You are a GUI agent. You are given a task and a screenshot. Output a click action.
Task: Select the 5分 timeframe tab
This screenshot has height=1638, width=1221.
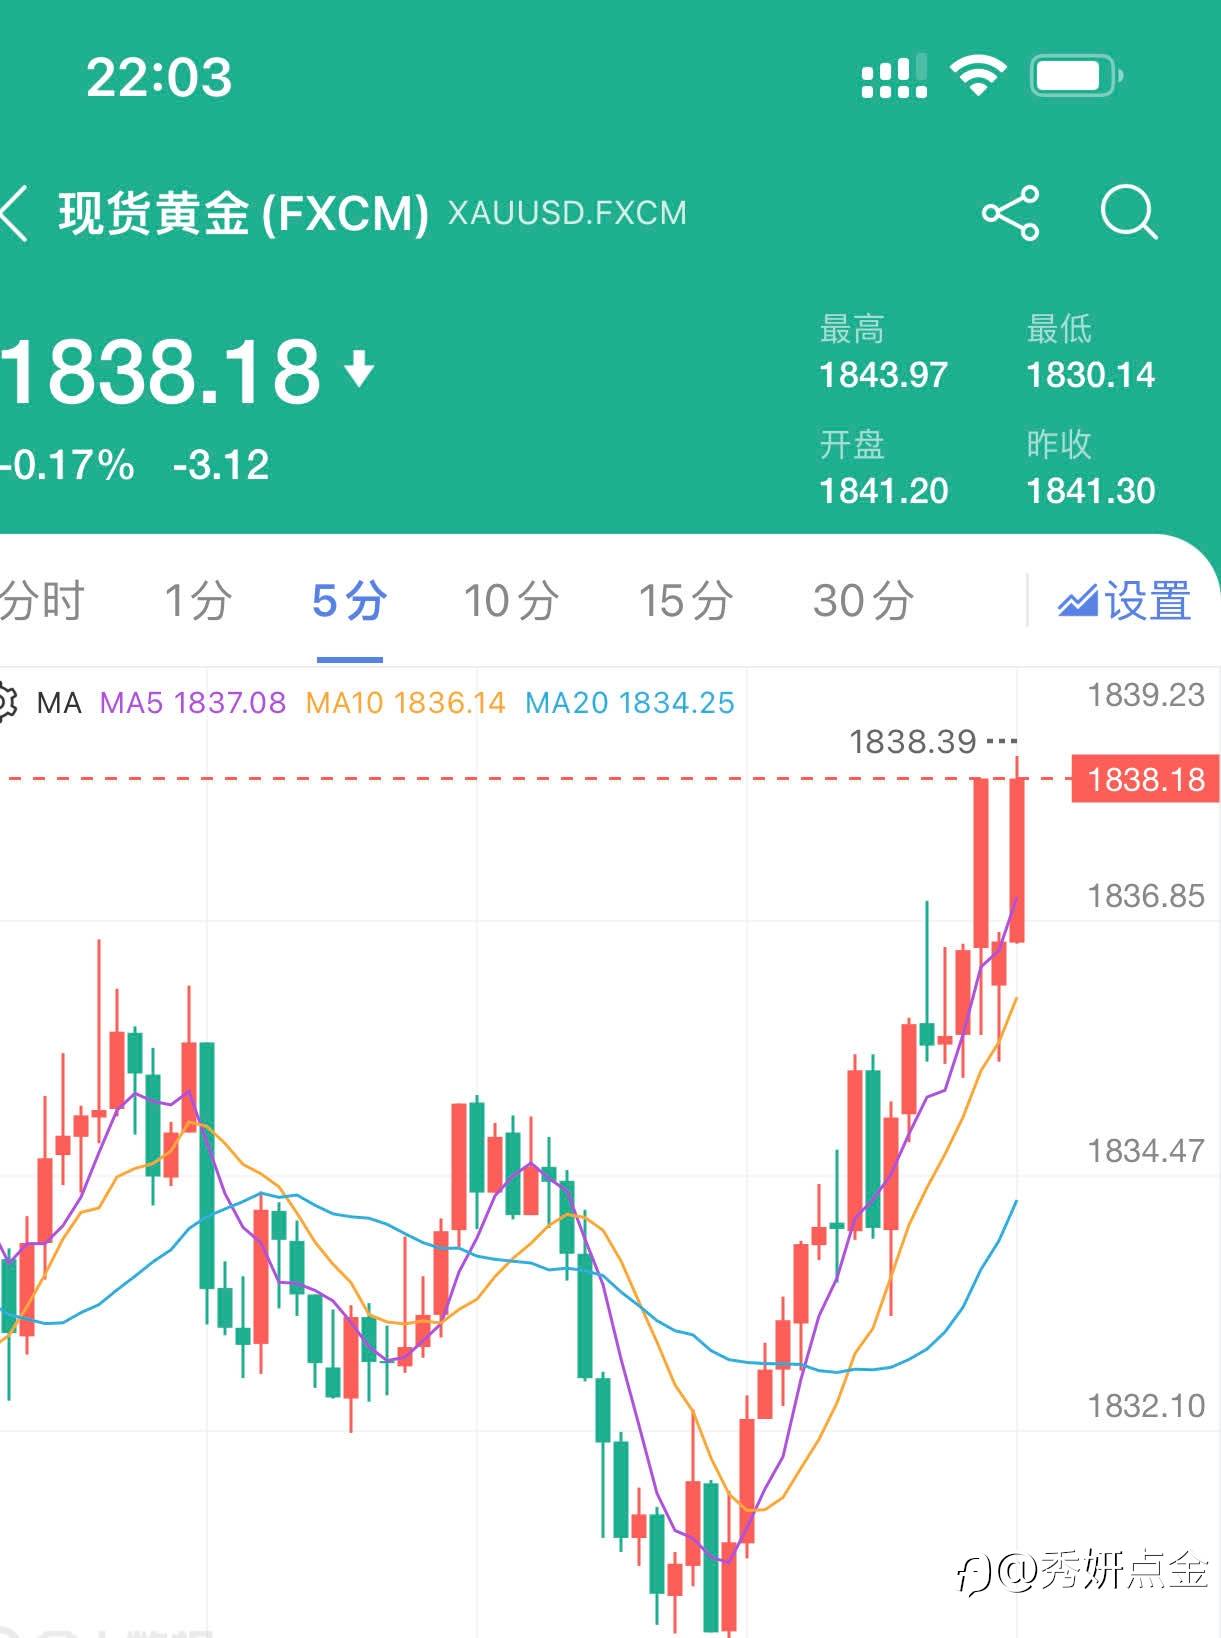coord(349,602)
